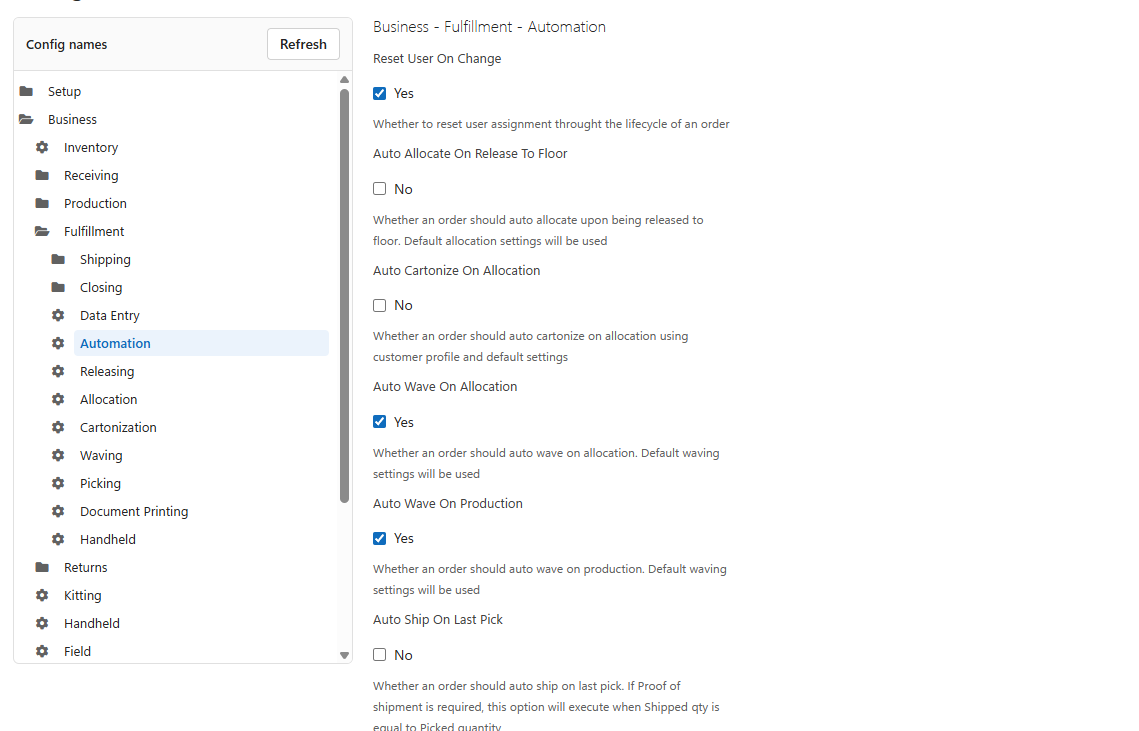The image size is (1139, 731).
Task: Click the tree scrollbar down arrow
Action: click(x=344, y=655)
